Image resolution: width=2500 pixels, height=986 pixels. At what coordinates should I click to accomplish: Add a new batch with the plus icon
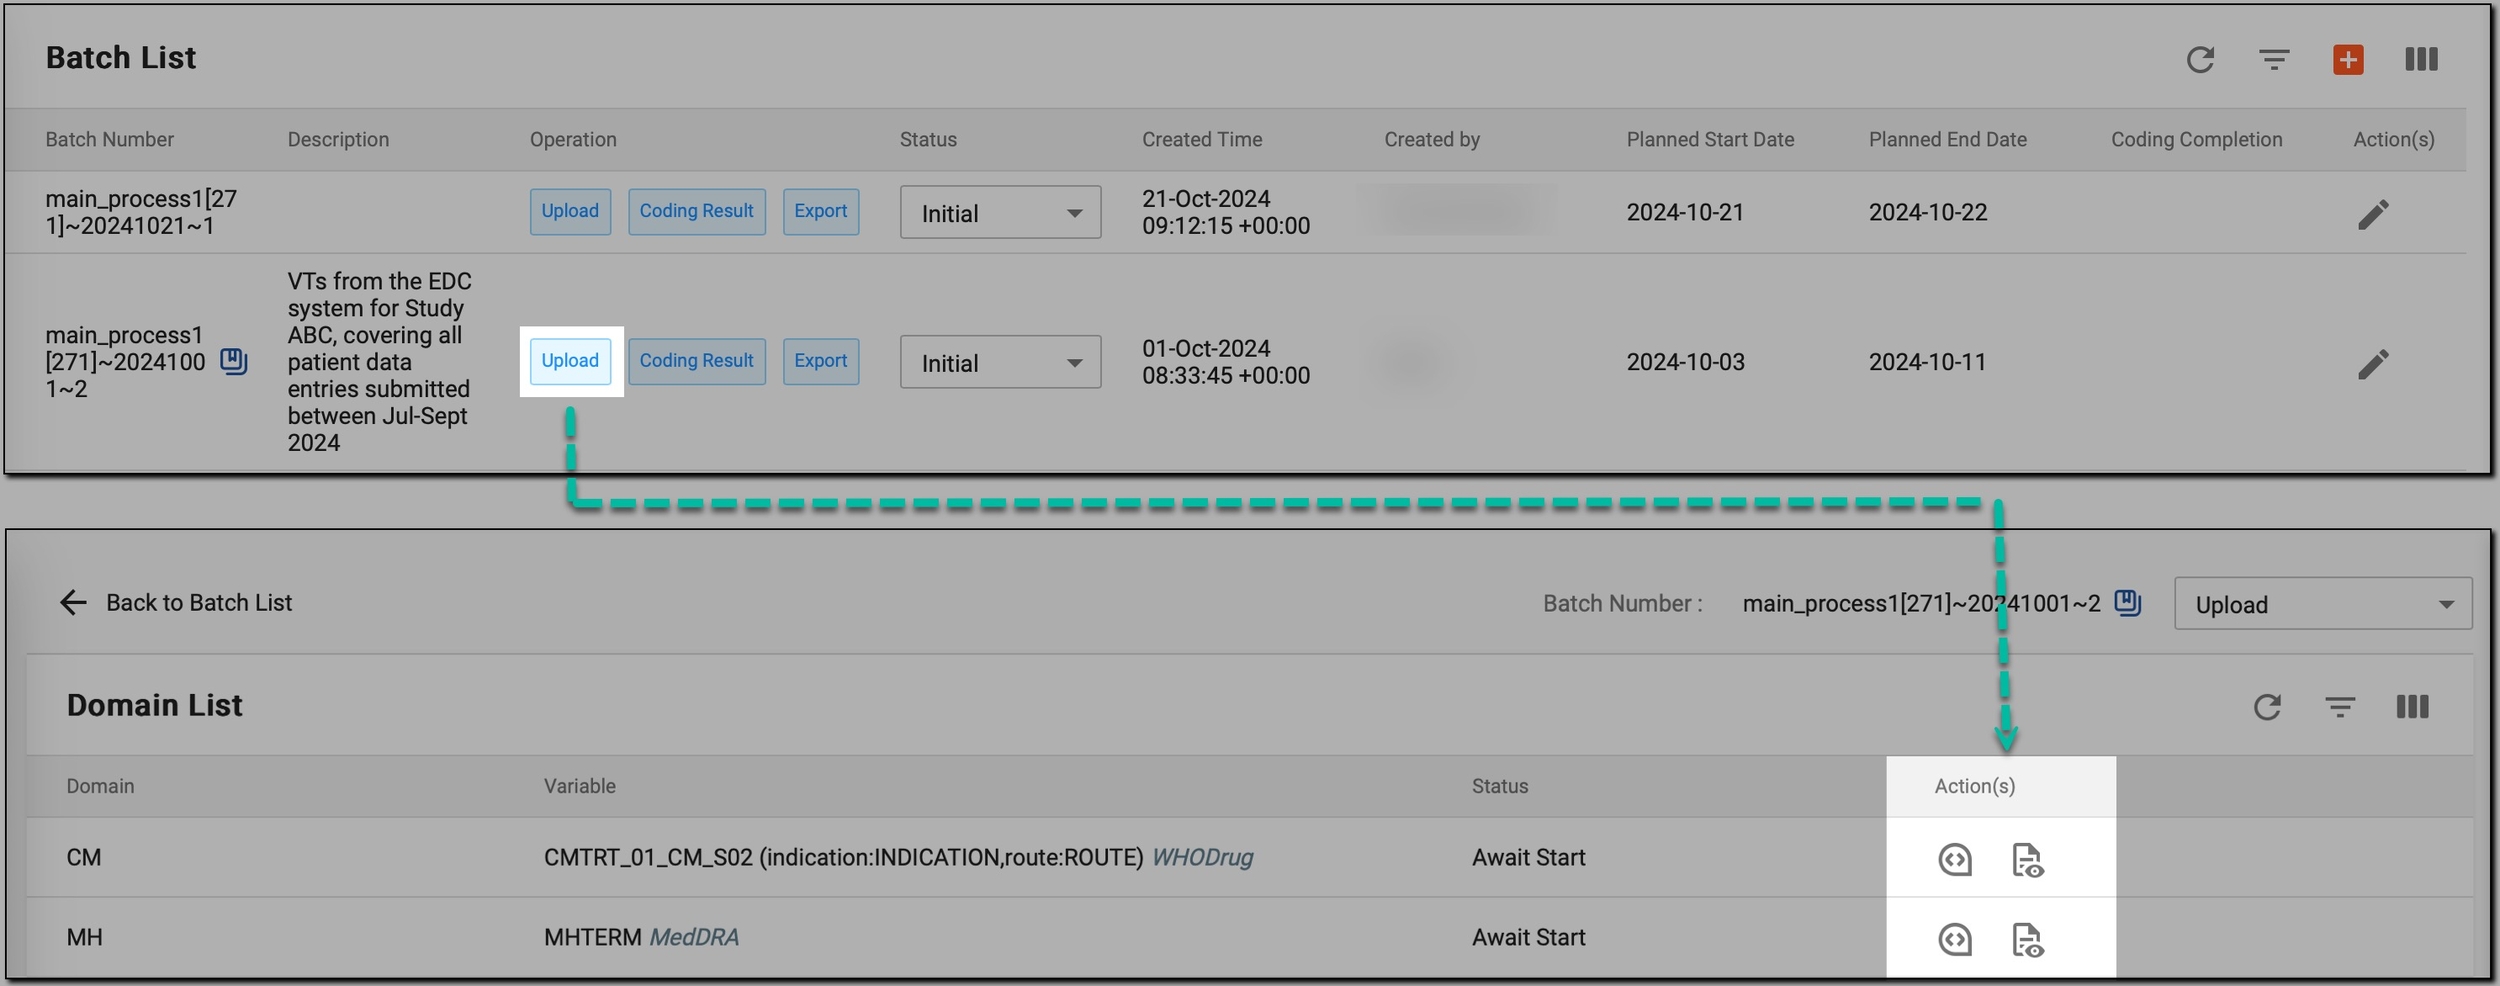pos(2348,60)
